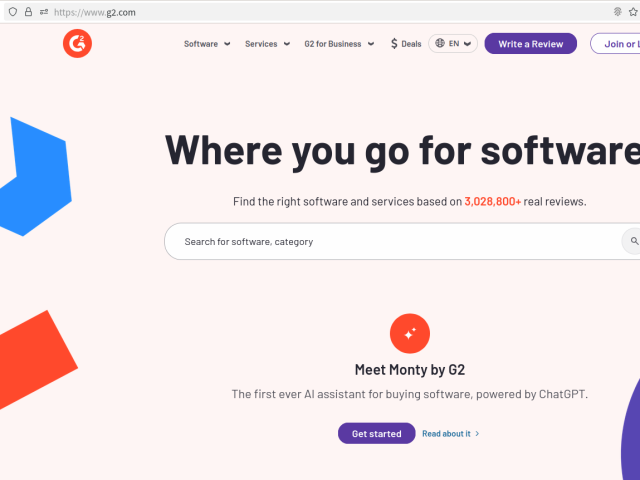This screenshot has height=480, width=640.
Task: Click the shield icon in address bar
Action: coord(13,12)
